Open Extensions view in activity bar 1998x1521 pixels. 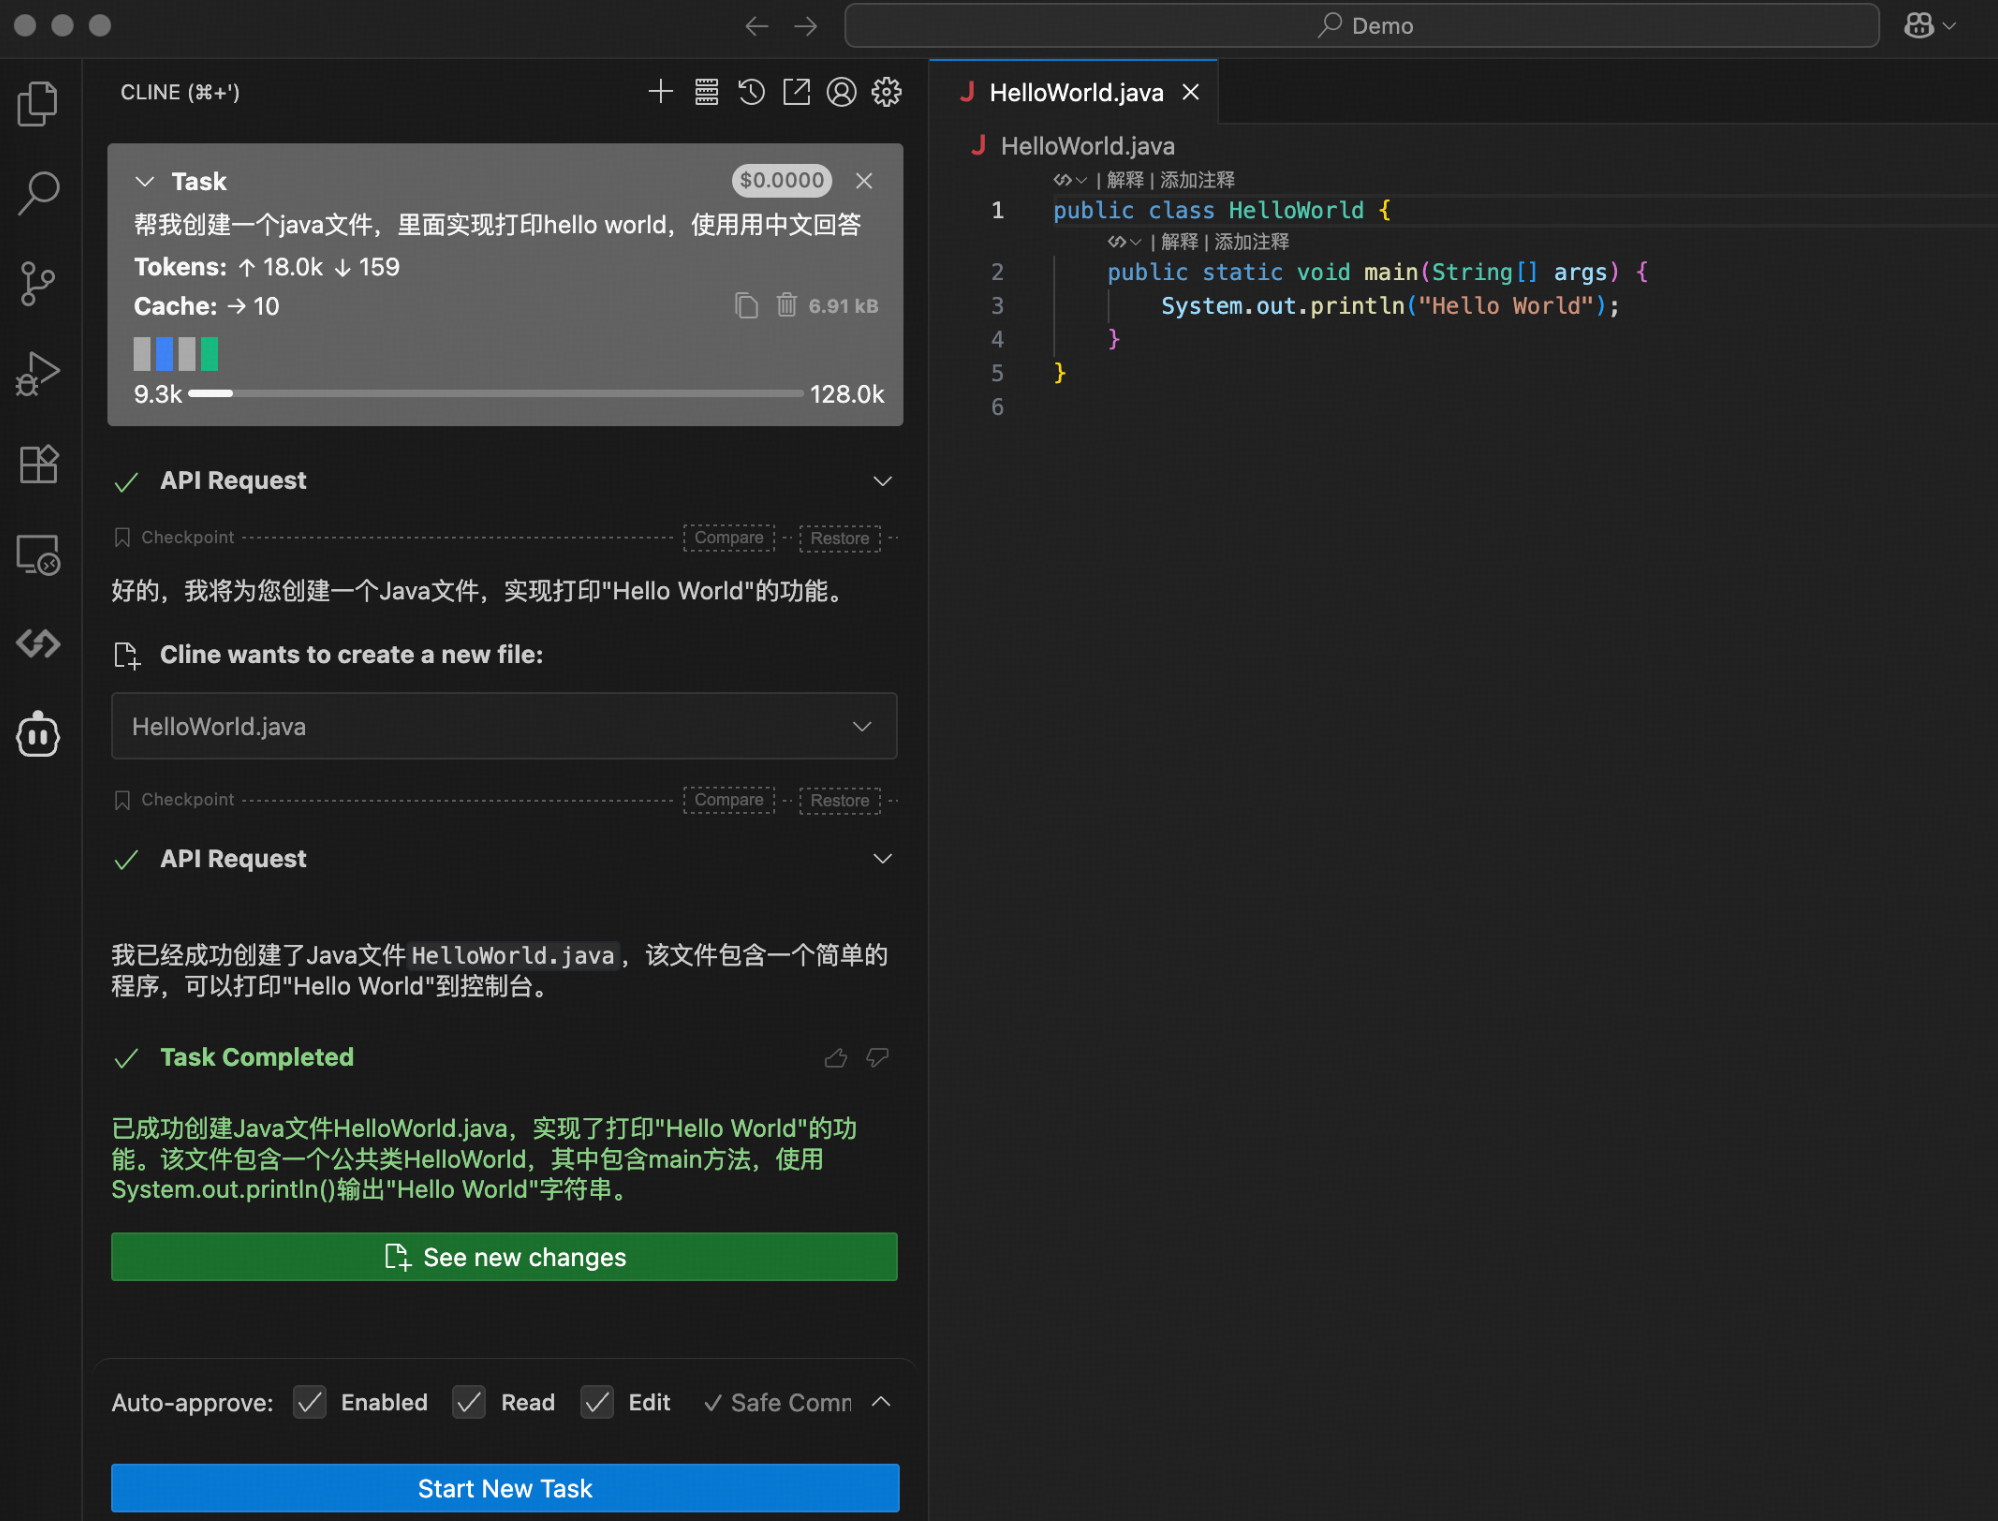(38, 464)
